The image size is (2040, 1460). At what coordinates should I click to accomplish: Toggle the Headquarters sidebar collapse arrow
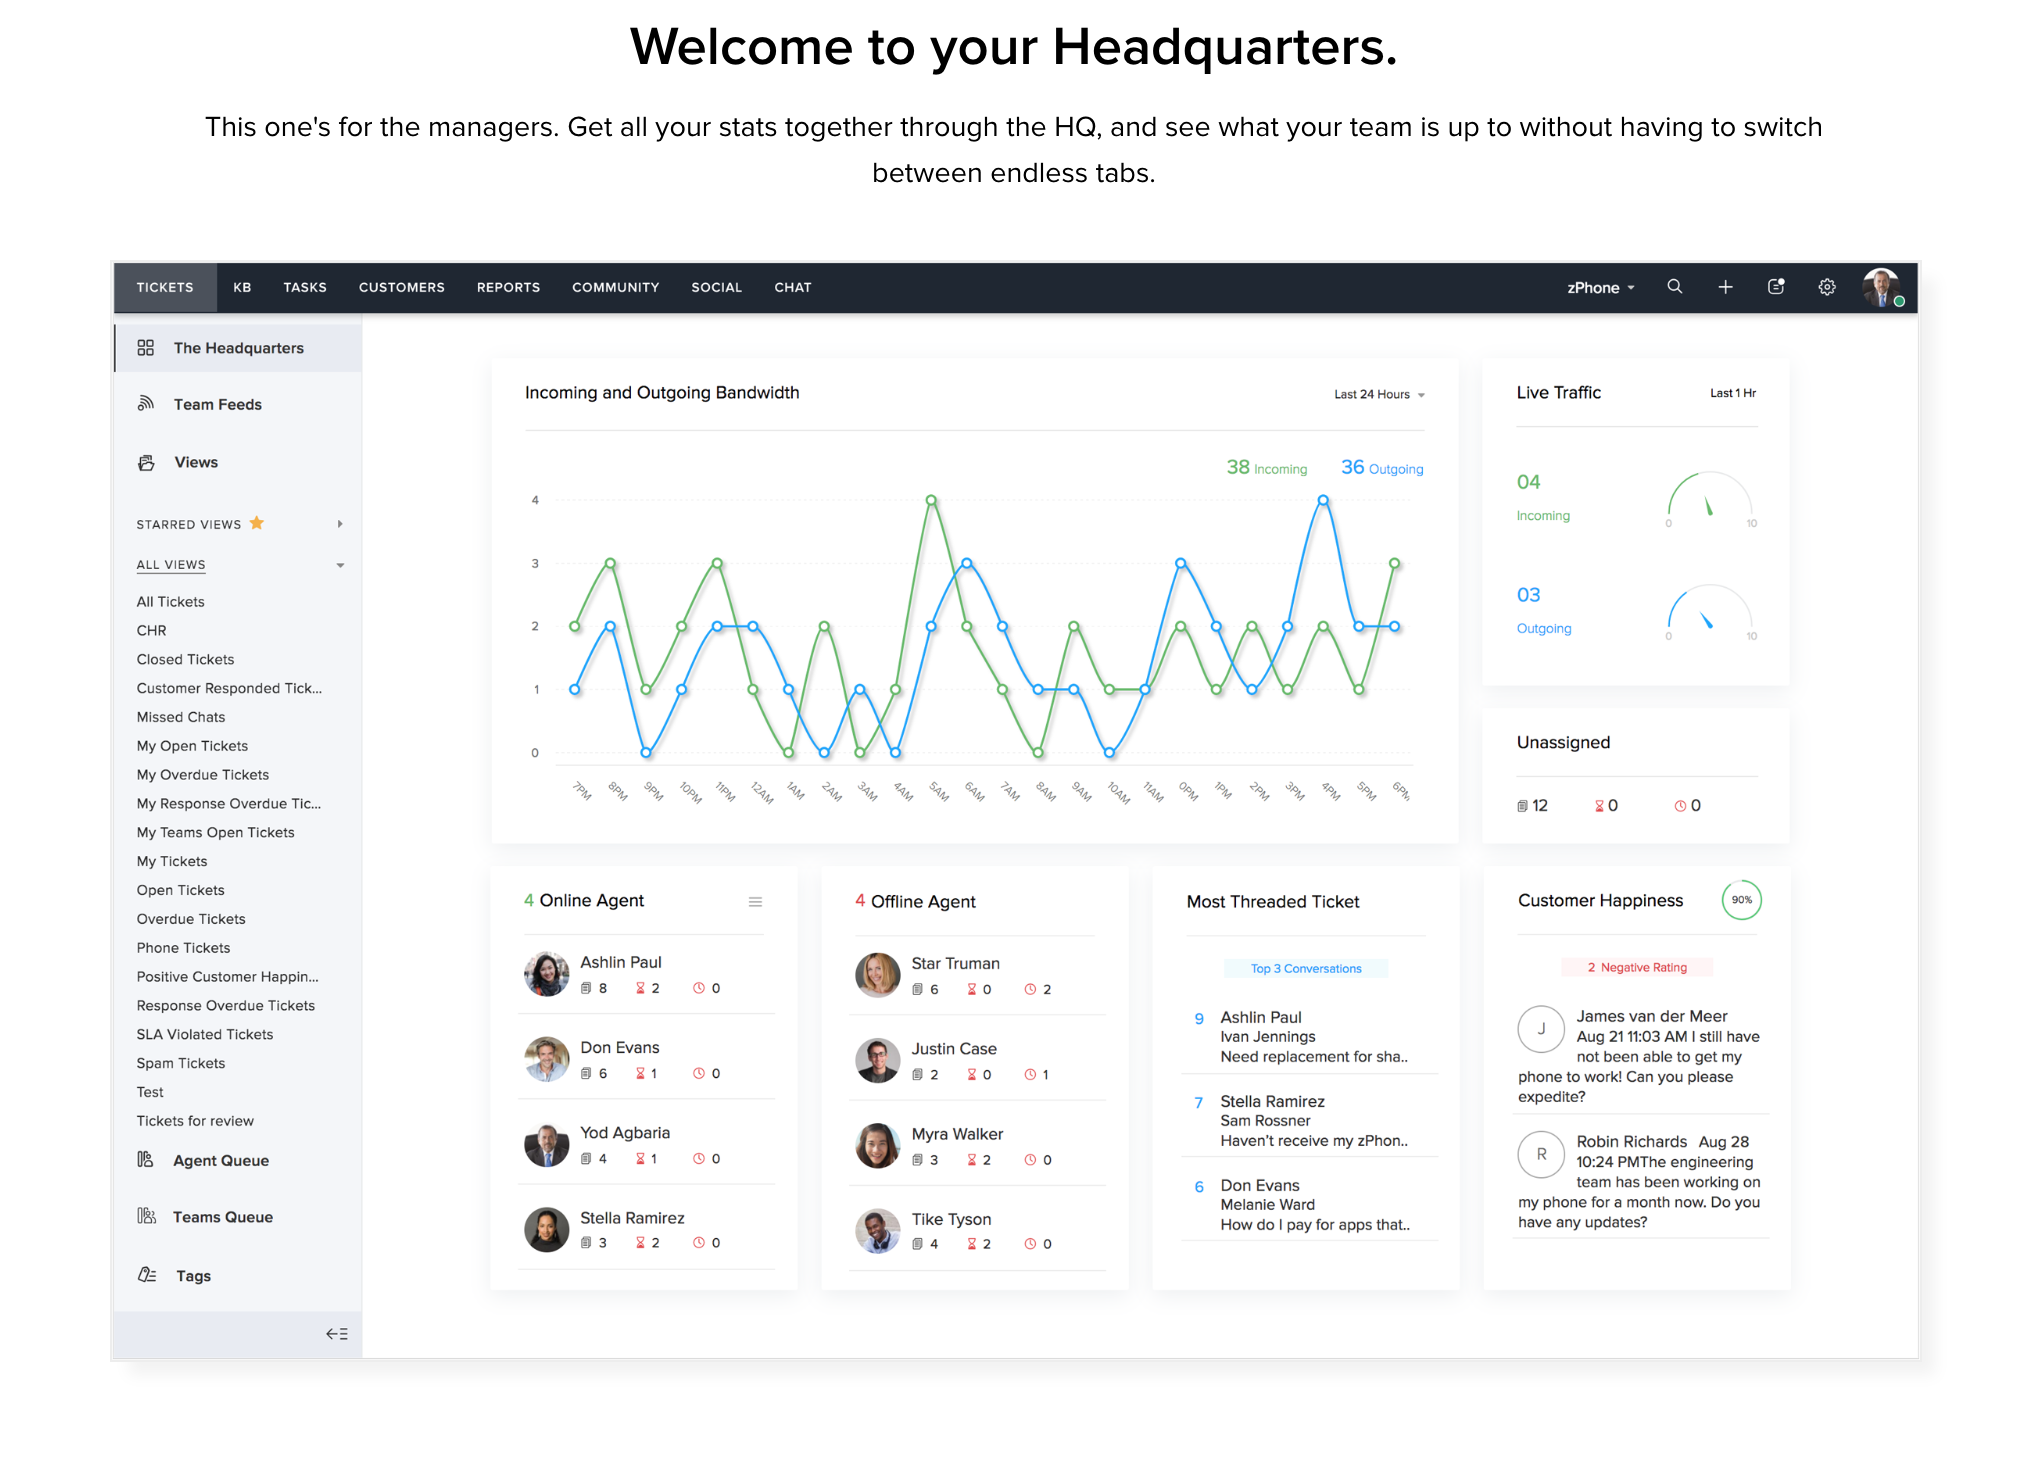point(338,1334)
